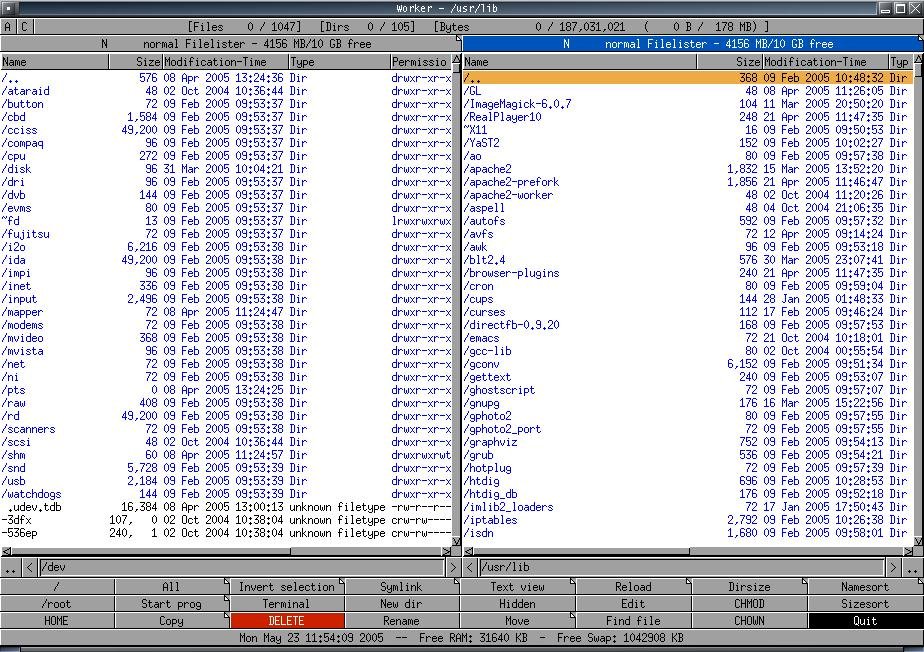Click left pane Modification-Time column header
Screen dimensions: 924x652
[225, 62]
